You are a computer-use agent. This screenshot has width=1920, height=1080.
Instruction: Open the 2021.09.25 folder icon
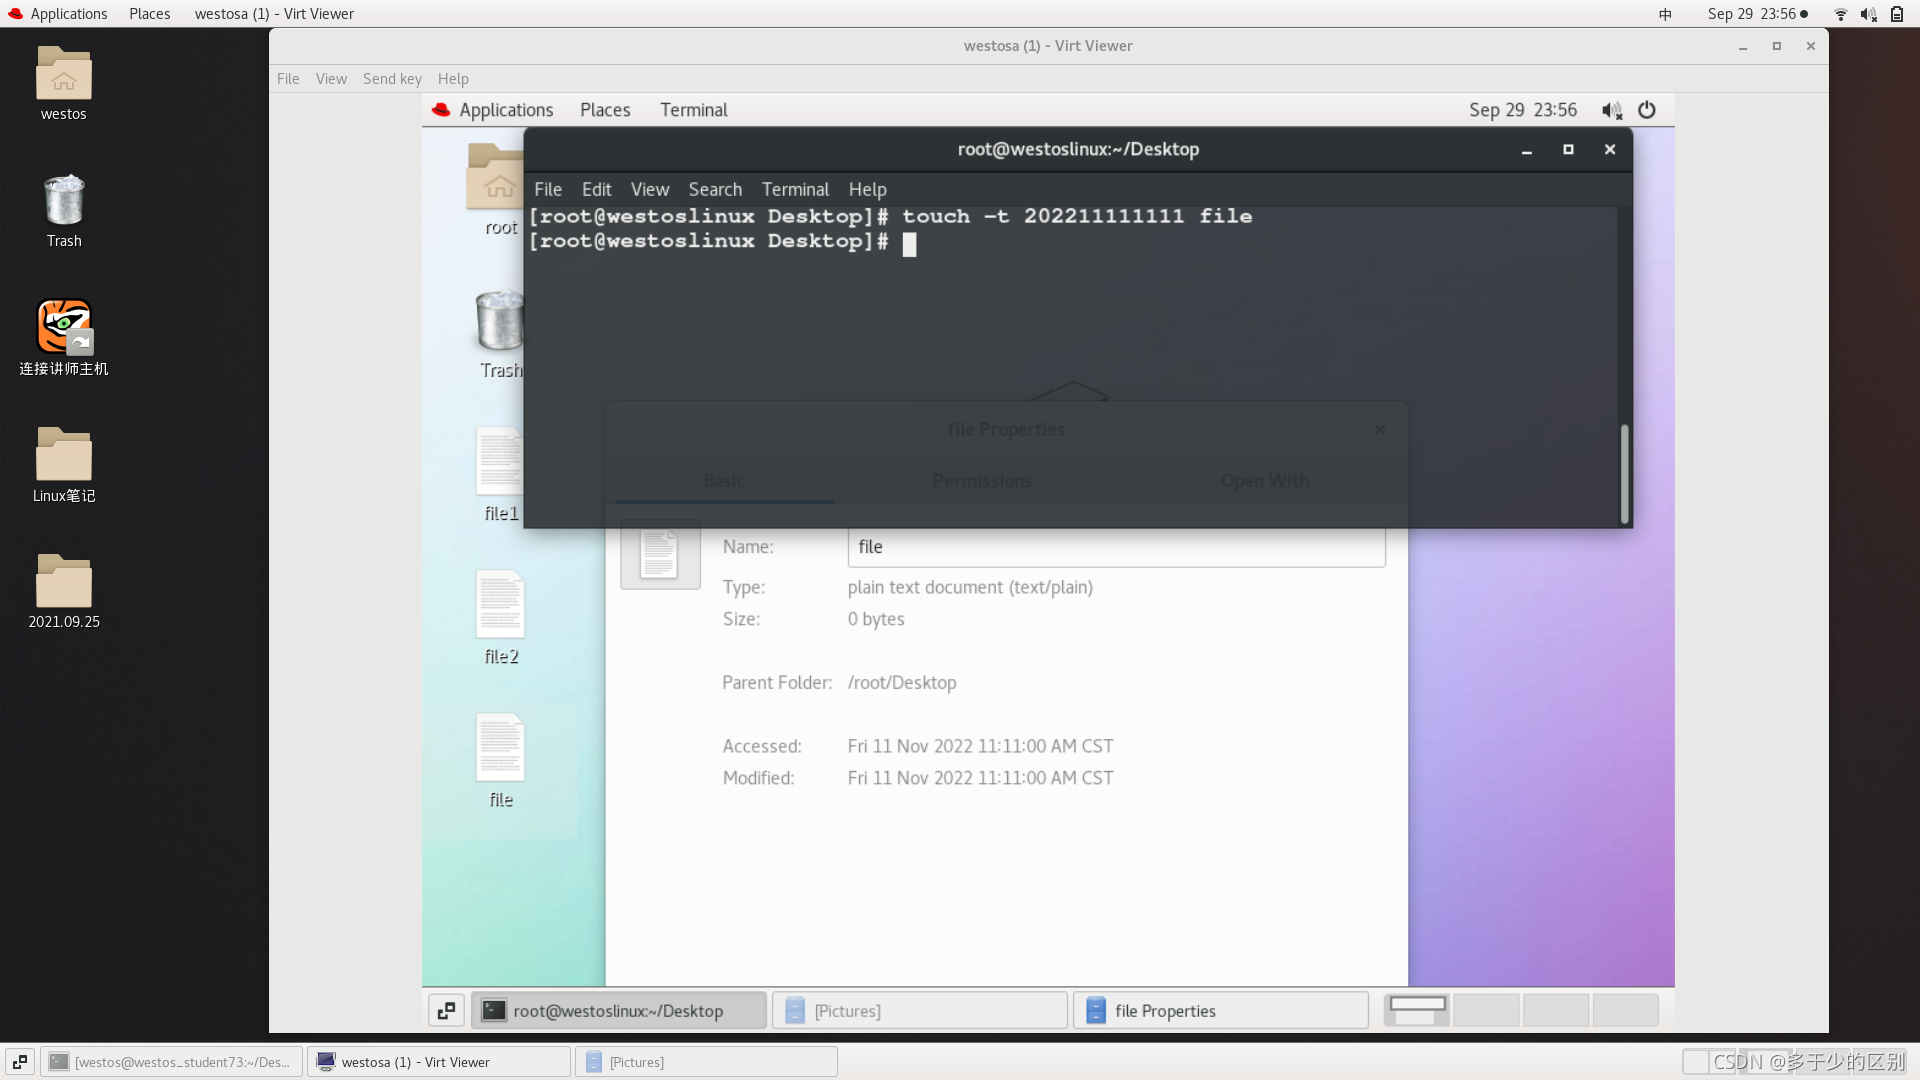point(64,582)
